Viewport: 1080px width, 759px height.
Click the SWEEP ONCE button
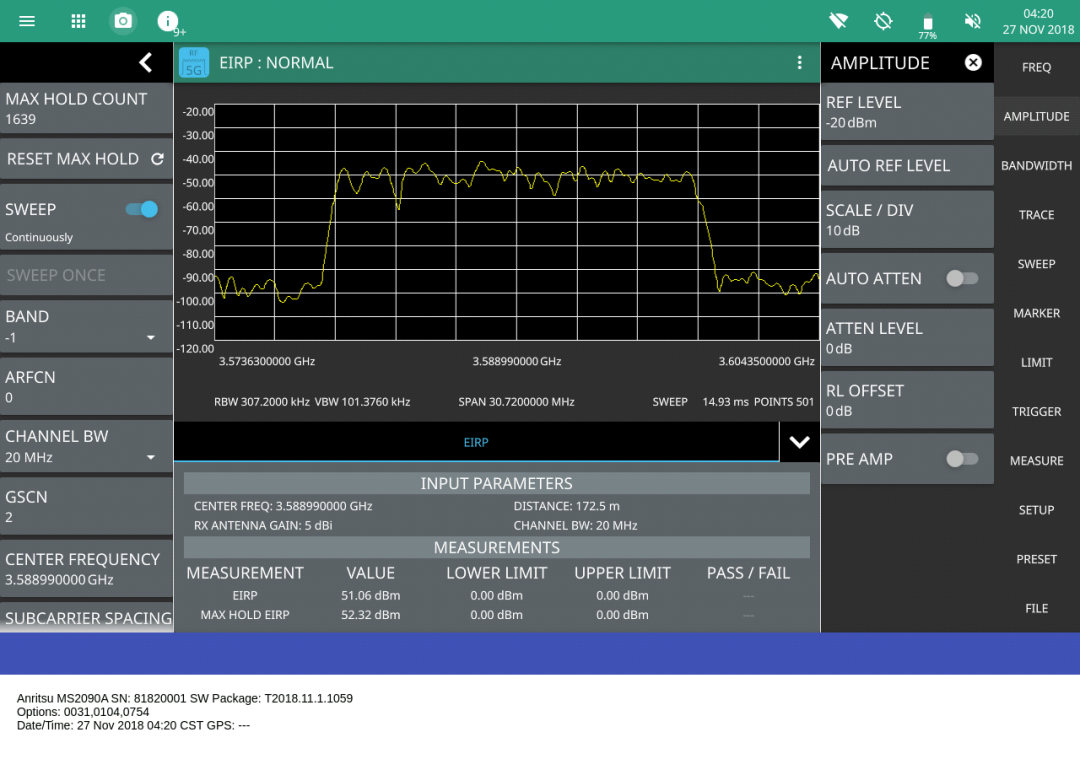coord(86,275)
